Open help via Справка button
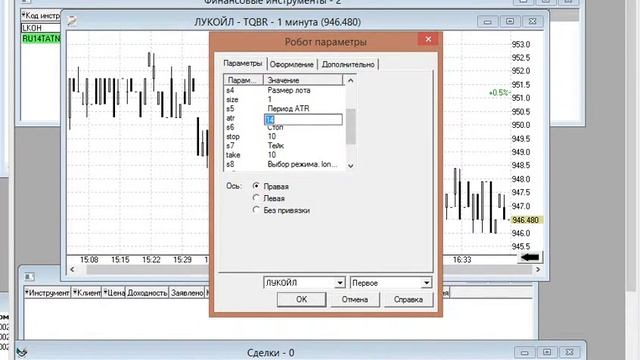 pos(408,299)
